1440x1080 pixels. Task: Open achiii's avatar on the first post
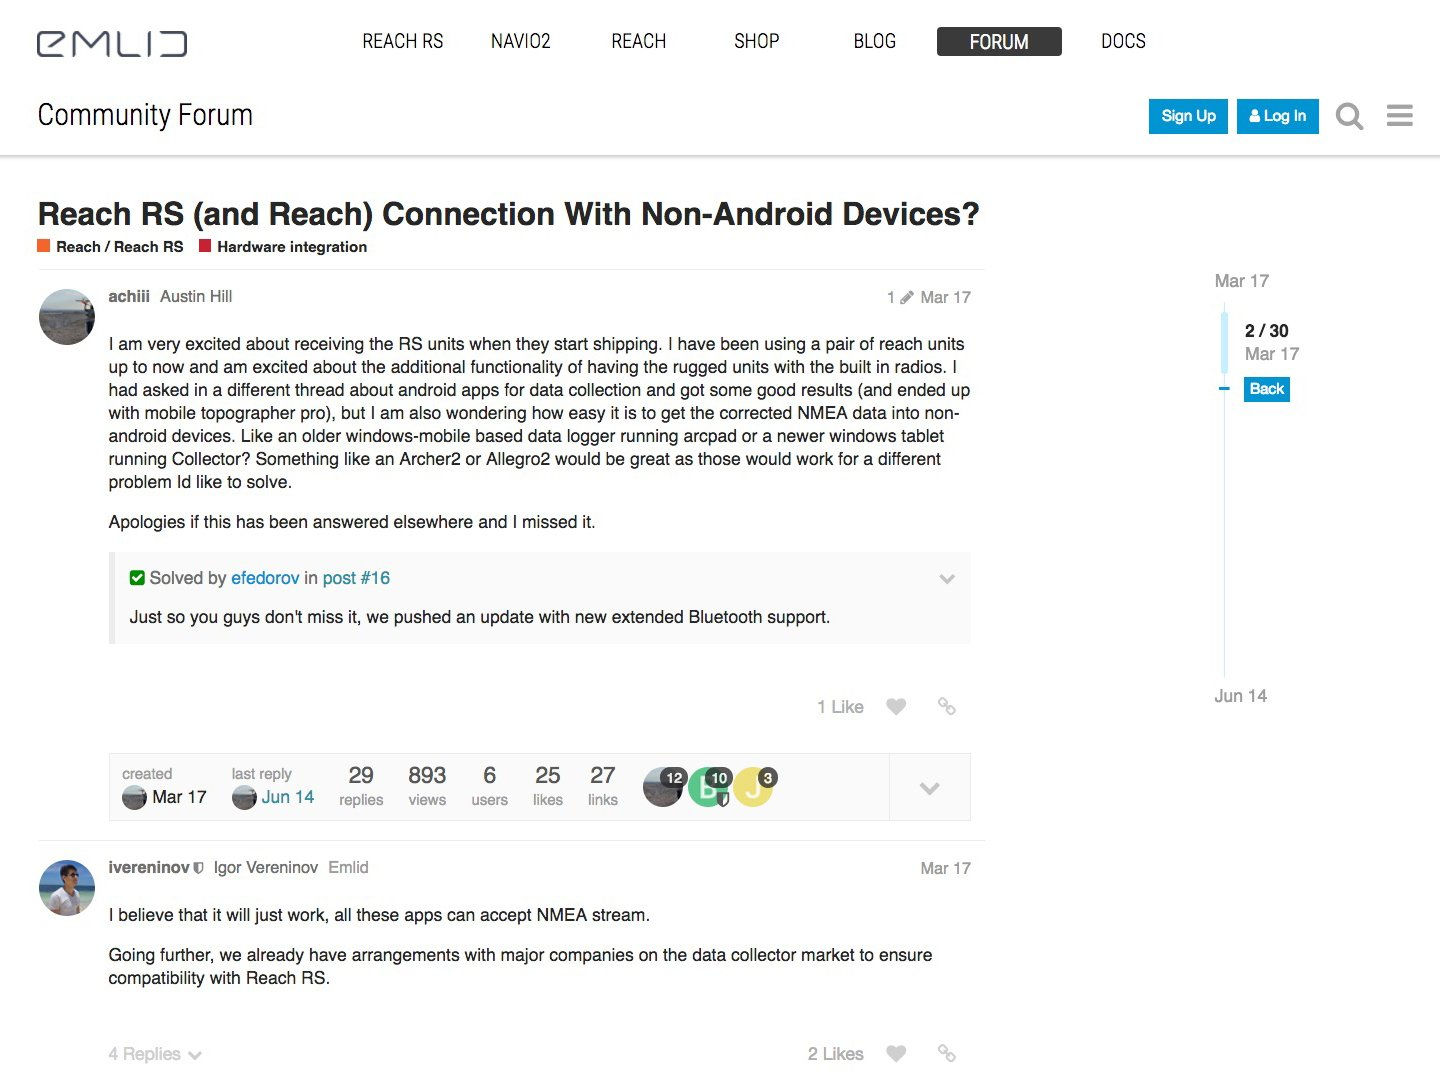coord(67,317)
